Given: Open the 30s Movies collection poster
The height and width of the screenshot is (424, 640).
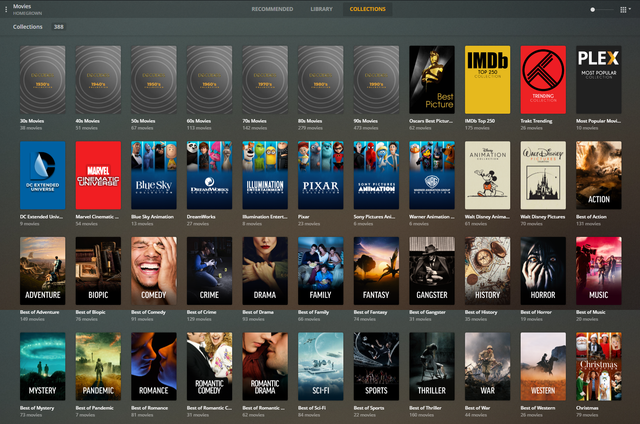Looking at the screenshot, I should tap(42, 80).
